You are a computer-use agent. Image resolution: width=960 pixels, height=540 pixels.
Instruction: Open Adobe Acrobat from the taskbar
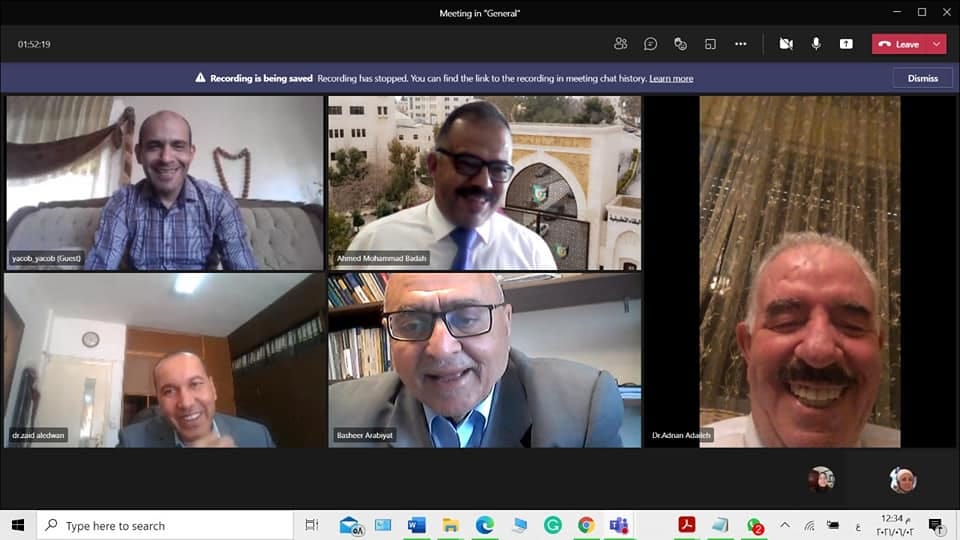pyautogui.click(x=687, y=525)
